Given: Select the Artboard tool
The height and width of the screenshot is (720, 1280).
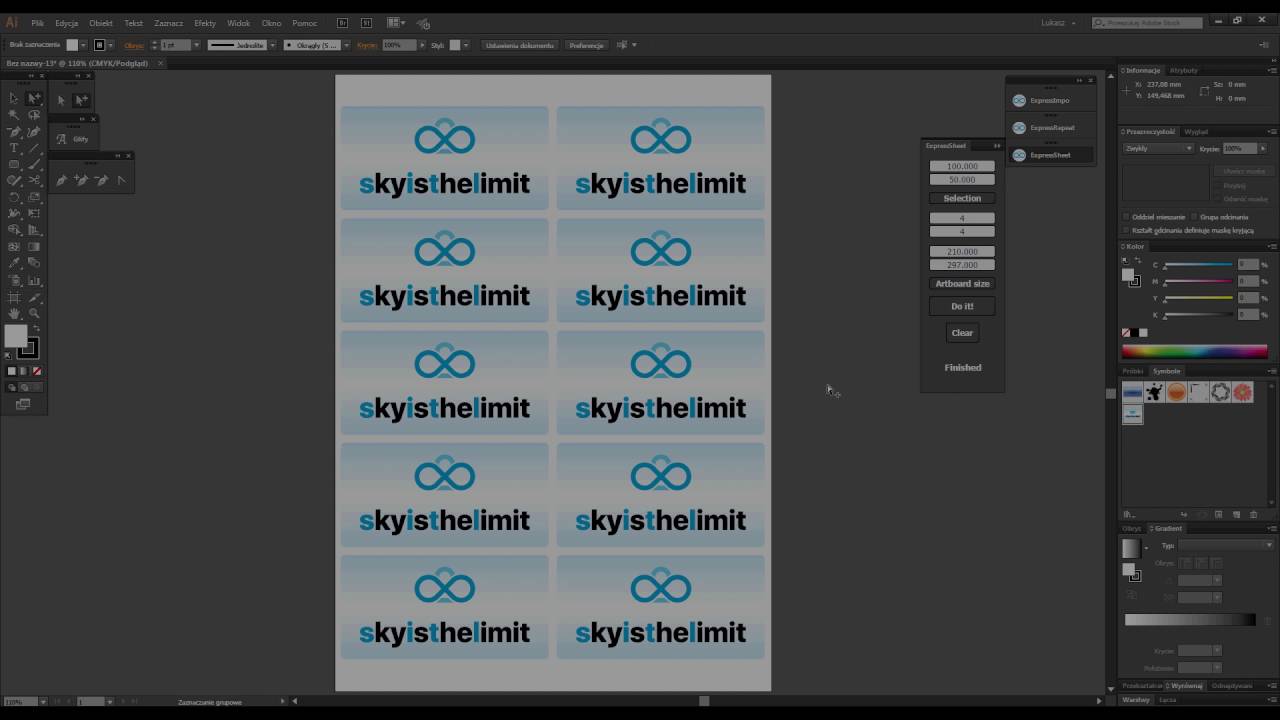Looking at the screenshot, I should point(14,297).
